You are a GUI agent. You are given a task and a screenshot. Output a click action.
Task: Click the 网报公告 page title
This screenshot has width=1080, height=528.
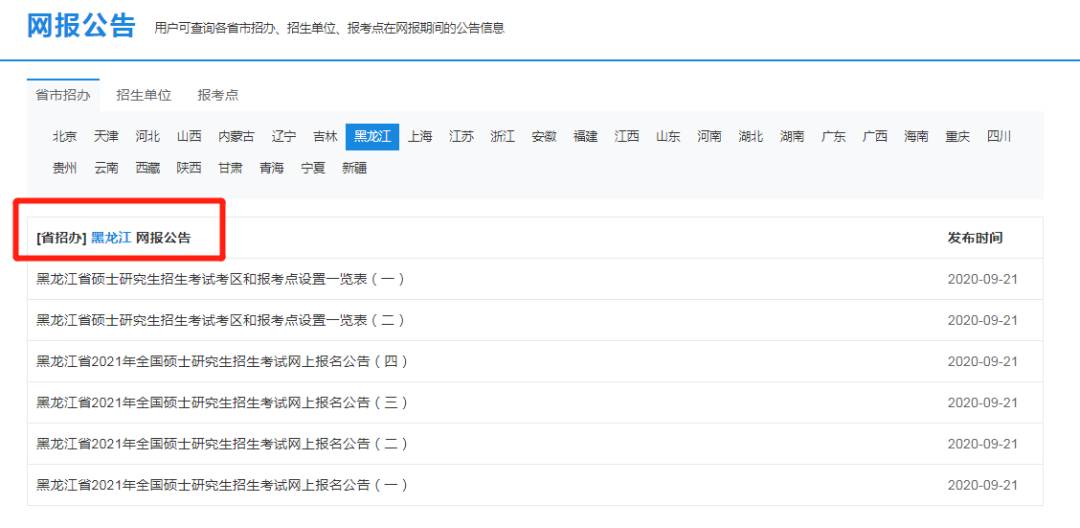pos(81,26)
